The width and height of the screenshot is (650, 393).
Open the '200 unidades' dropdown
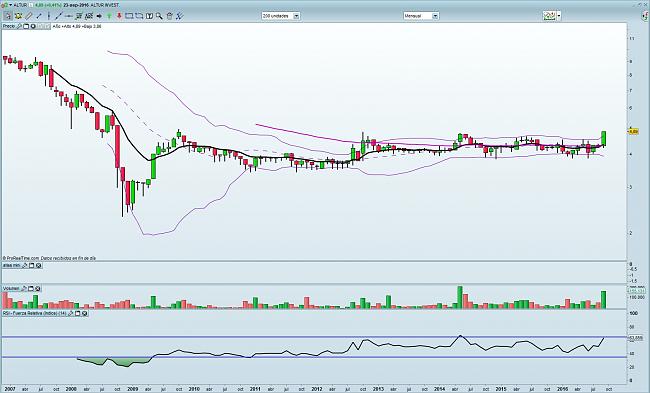pyautogui.click(x=280, y=16)
